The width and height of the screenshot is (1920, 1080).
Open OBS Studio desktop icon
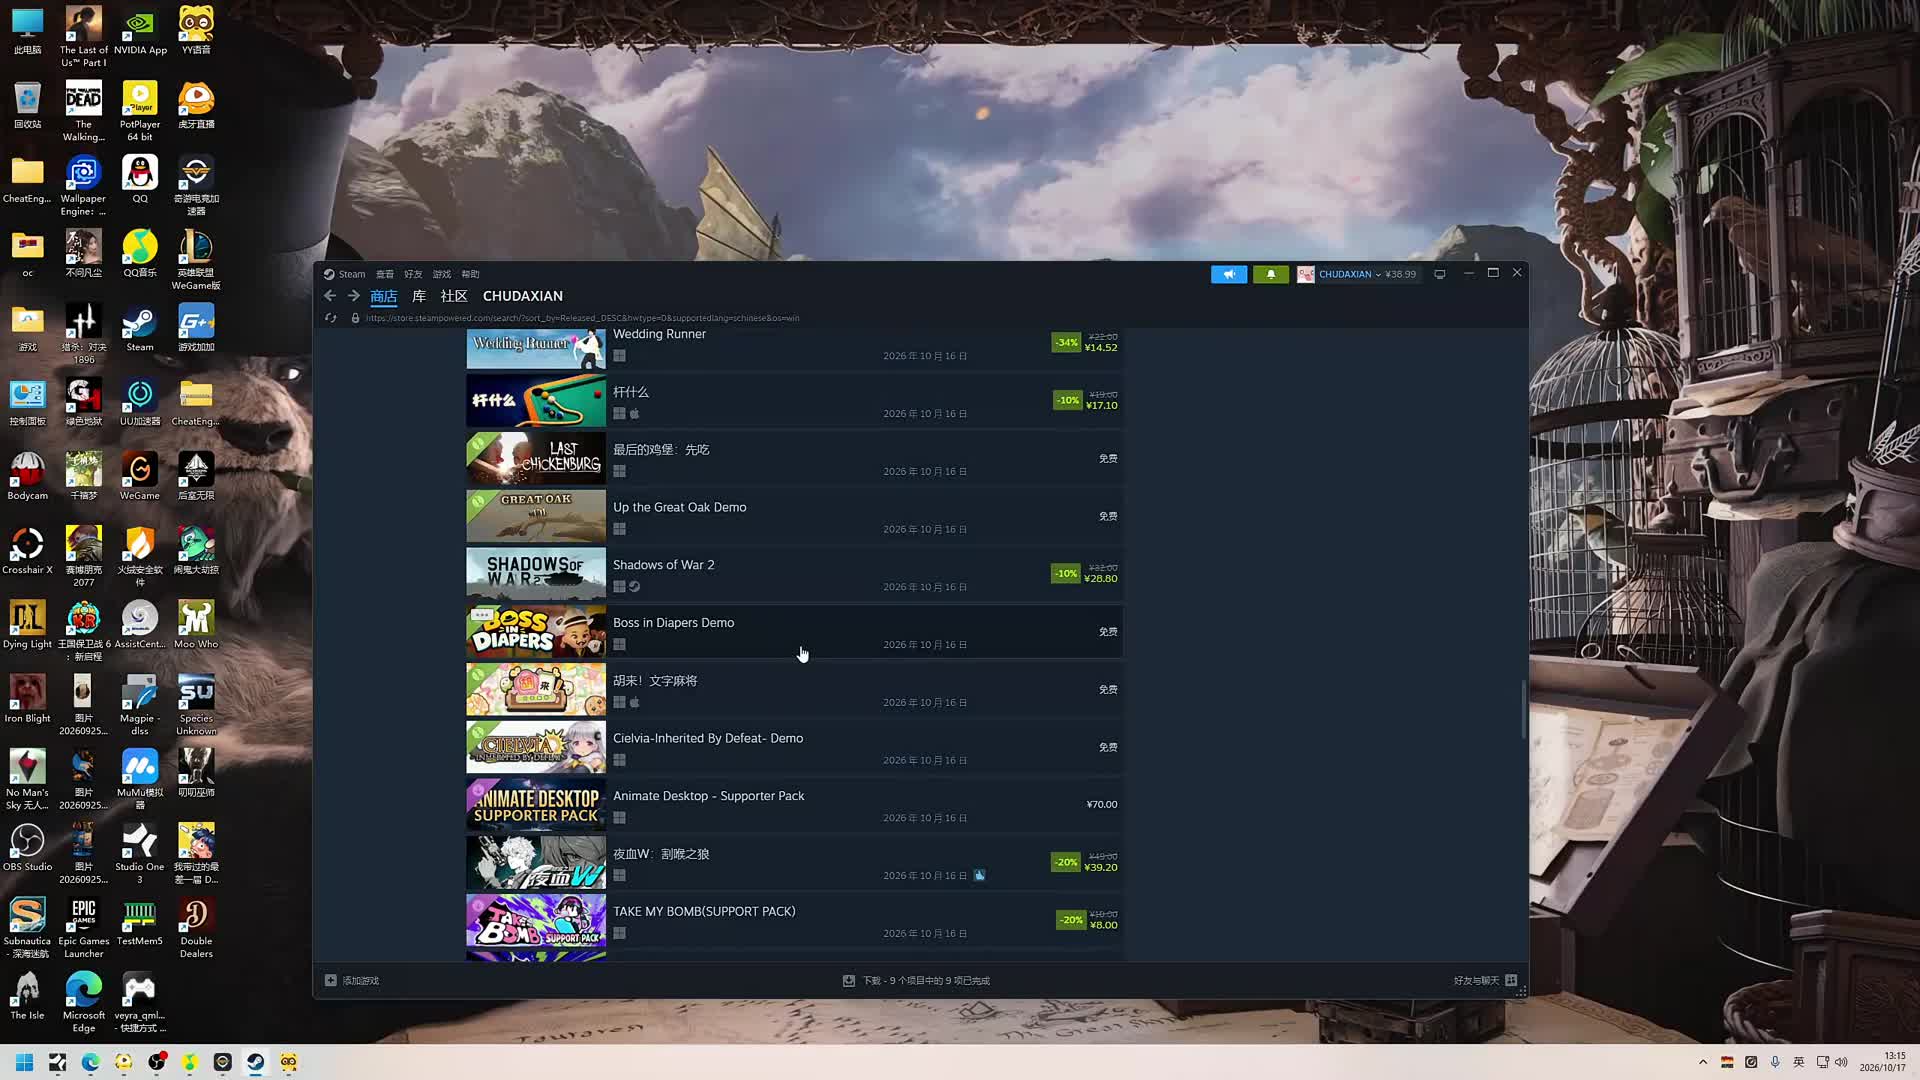[x=27, y=847]
